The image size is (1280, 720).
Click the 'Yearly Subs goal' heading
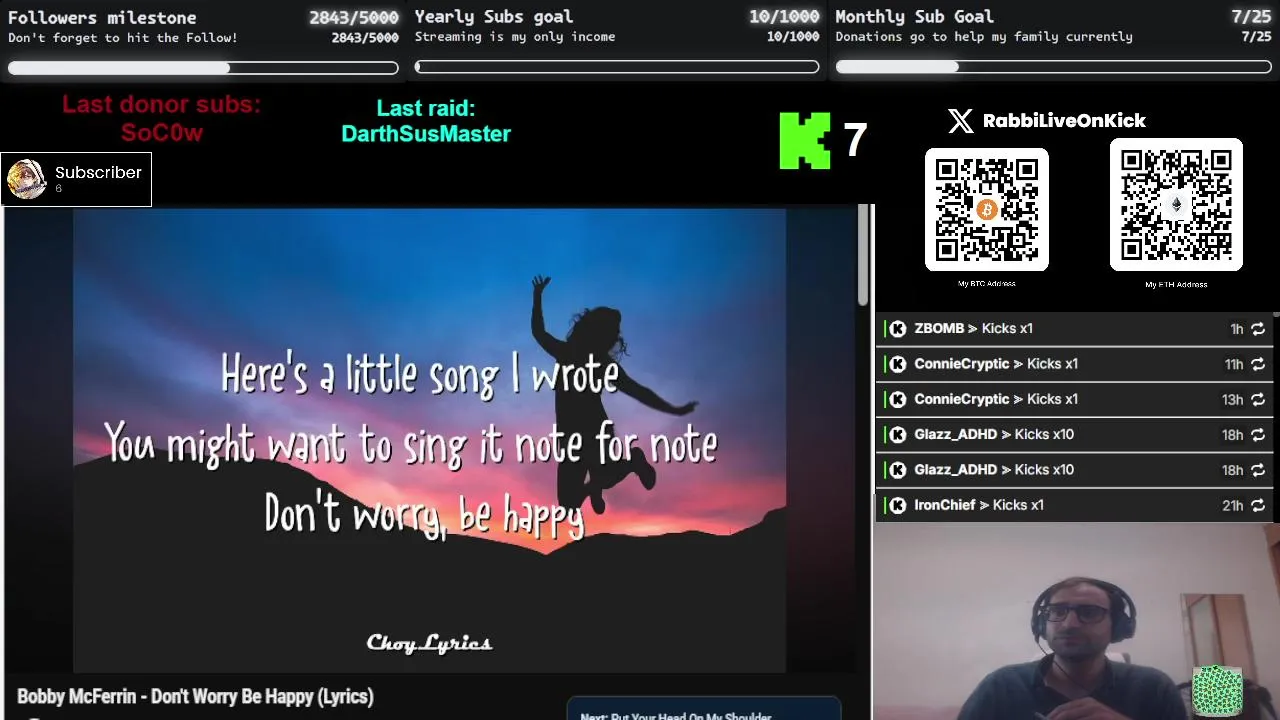494,17
